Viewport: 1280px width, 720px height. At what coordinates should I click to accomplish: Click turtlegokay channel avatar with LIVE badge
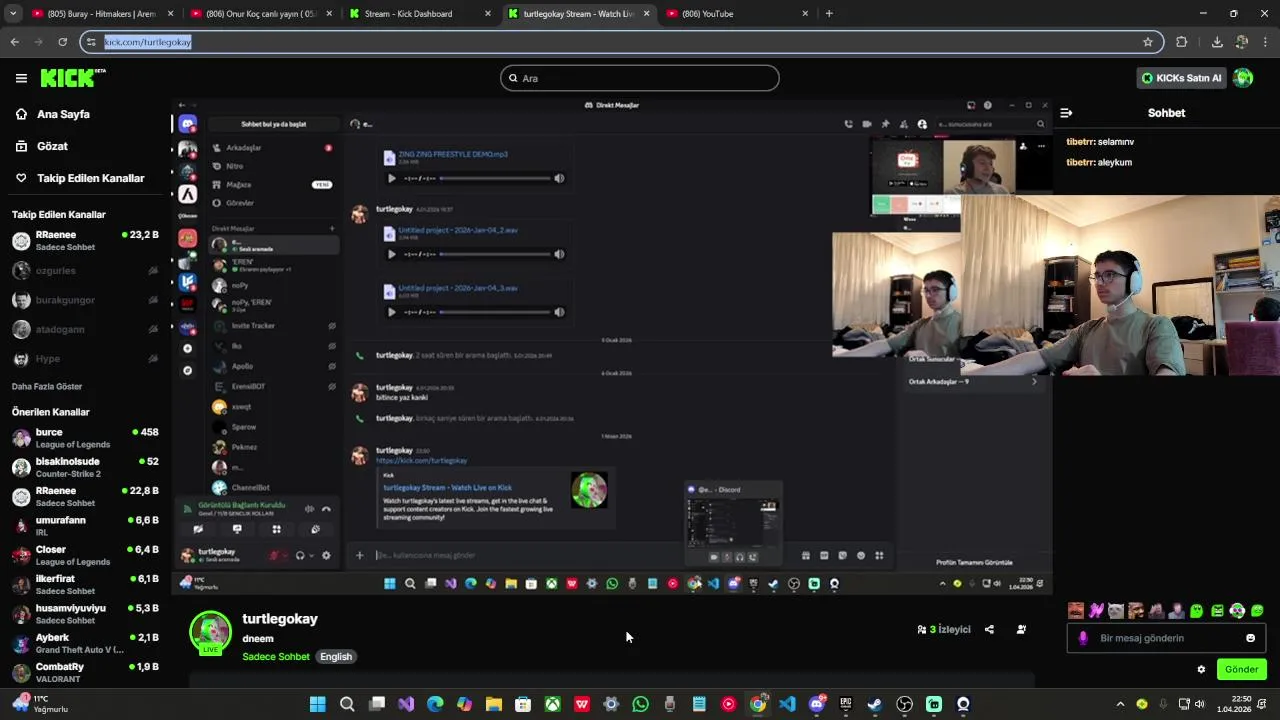pos(210,632)
